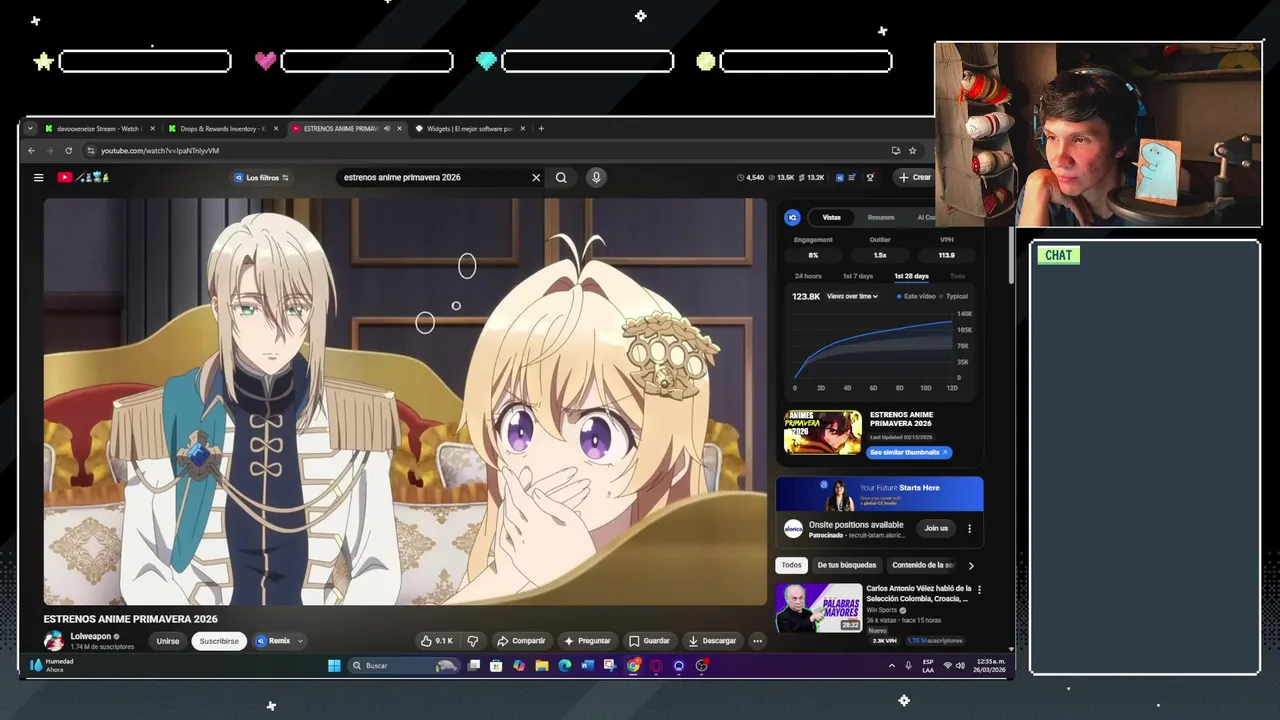Open the Views over time dropdown

click(x=852, y=296)
